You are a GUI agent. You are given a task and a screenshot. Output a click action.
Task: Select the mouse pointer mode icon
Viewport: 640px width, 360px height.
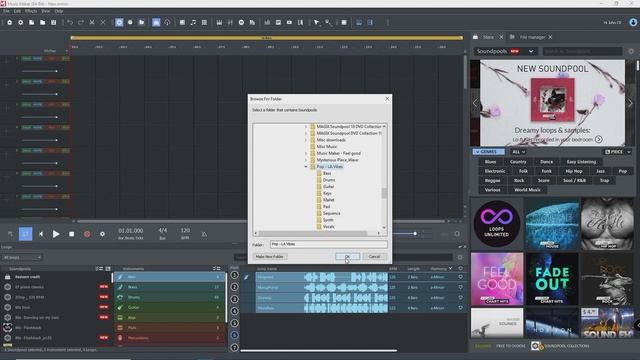[316, 22]
